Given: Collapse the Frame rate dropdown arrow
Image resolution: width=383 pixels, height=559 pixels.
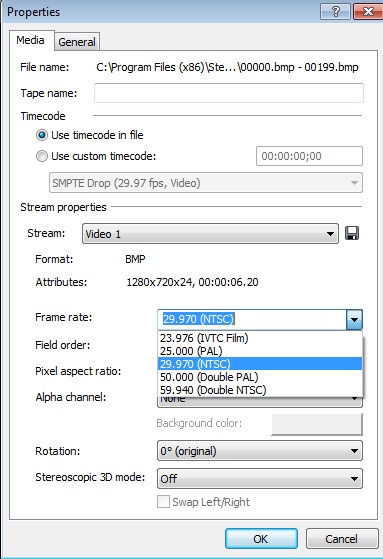Looking at the screenshot, I should coord(354,319).
